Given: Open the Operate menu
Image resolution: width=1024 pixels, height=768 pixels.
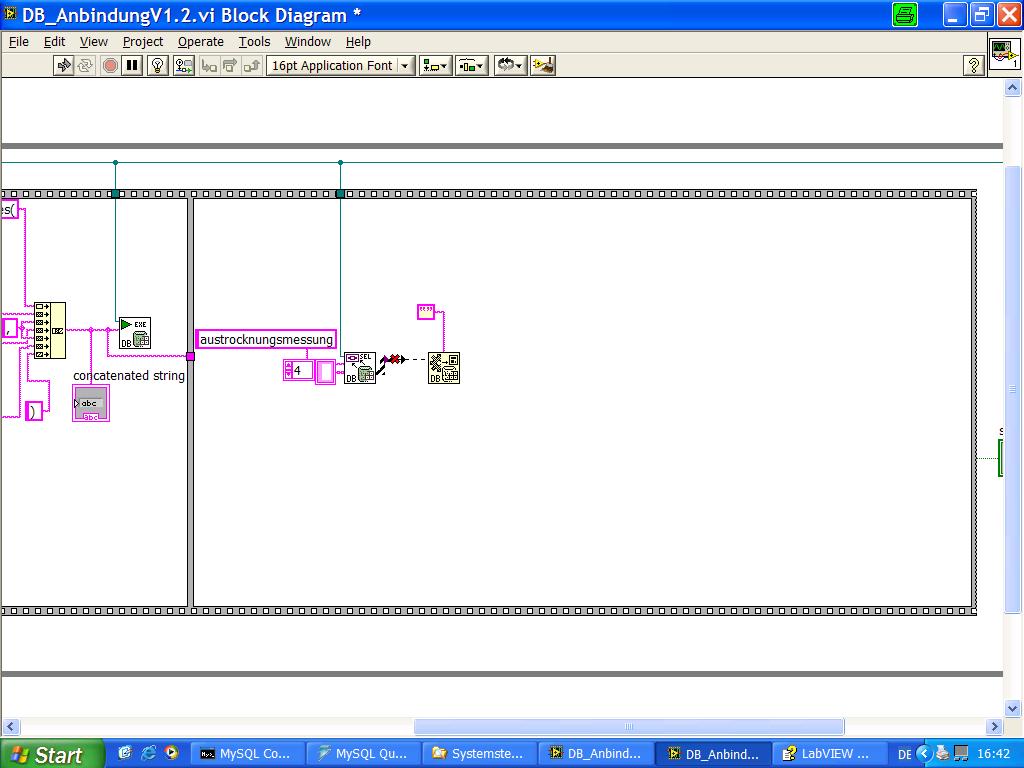Looking at the screenshot, I should pyautogui.click(x=200, y=42).
